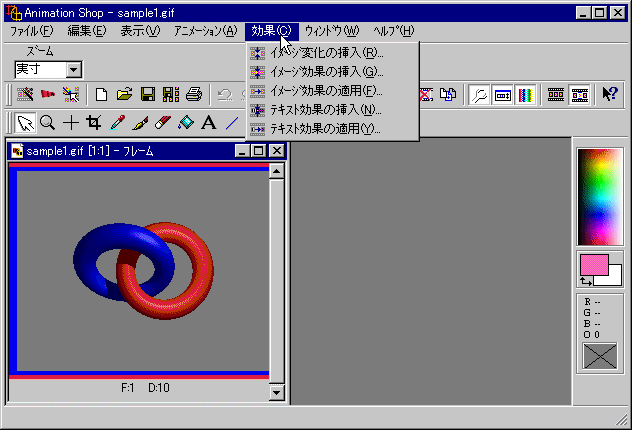Select the Text tool letter A
The width and height of the screenshot is (632, 430).
[209, 123]
